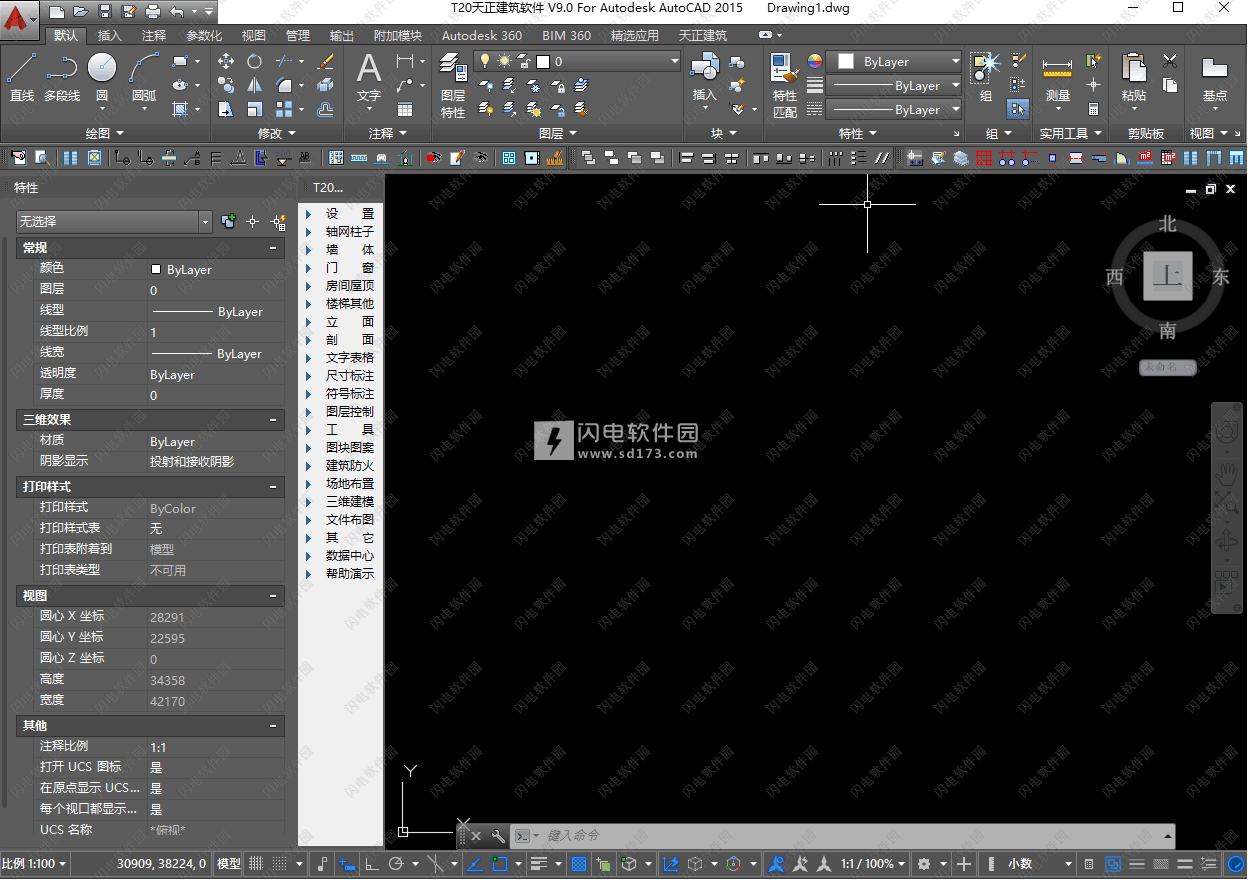Open the 无选择 selection dropdown
1248x880 pixels.
(x=113, y=222)
